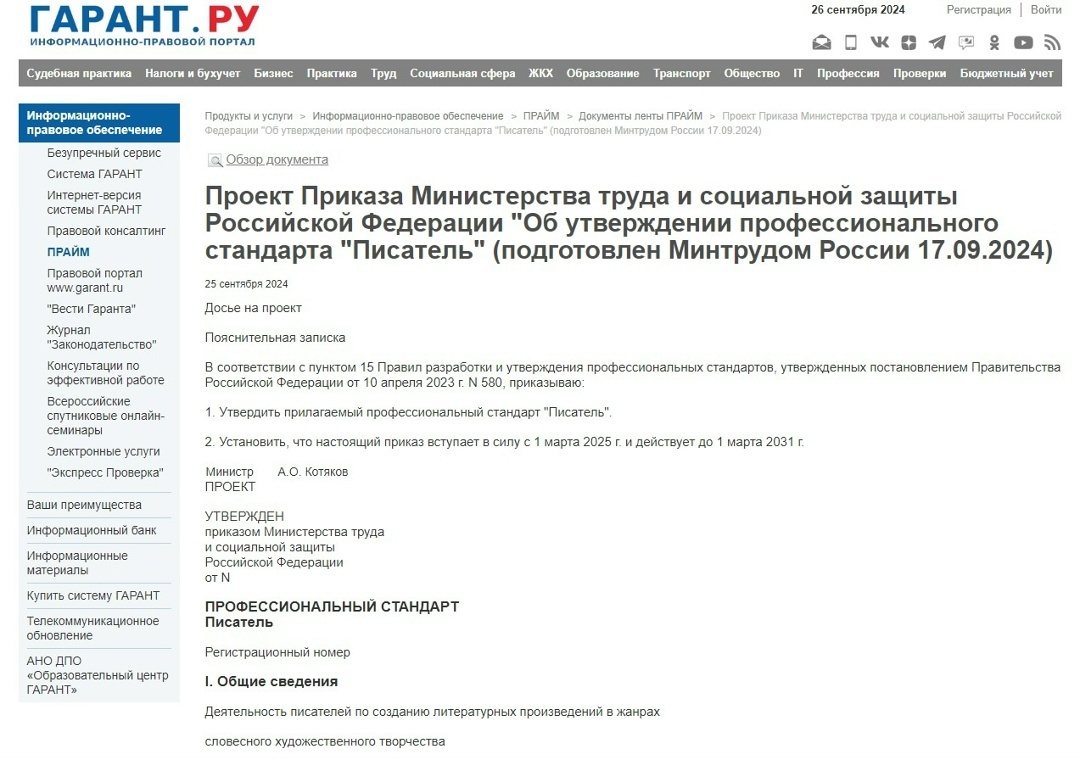
Task: Click the "I. Общие сведения" heading
Action: point(271,681)
